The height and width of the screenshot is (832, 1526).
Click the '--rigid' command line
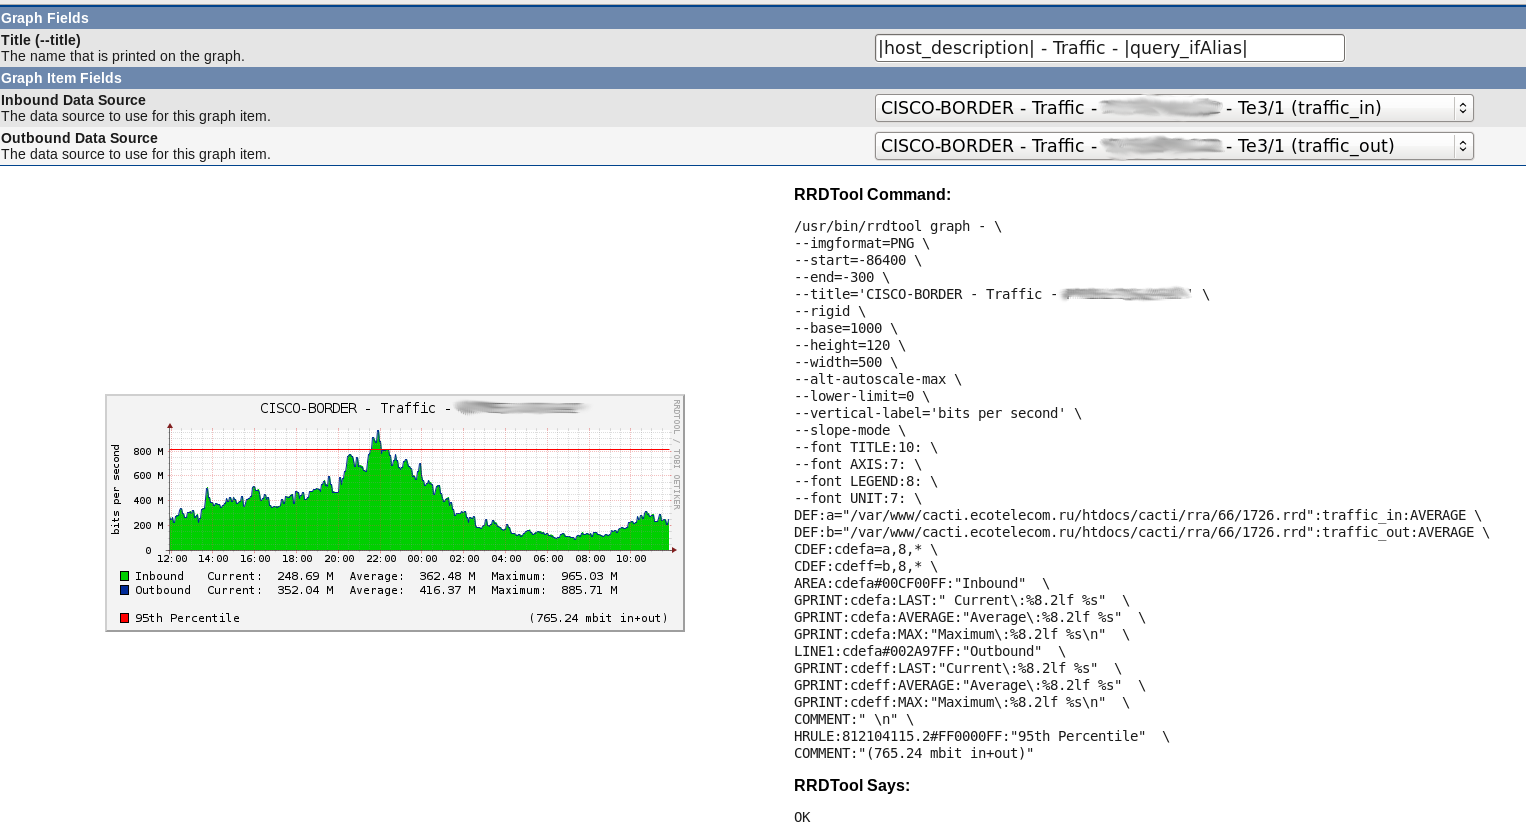(830, 311)
